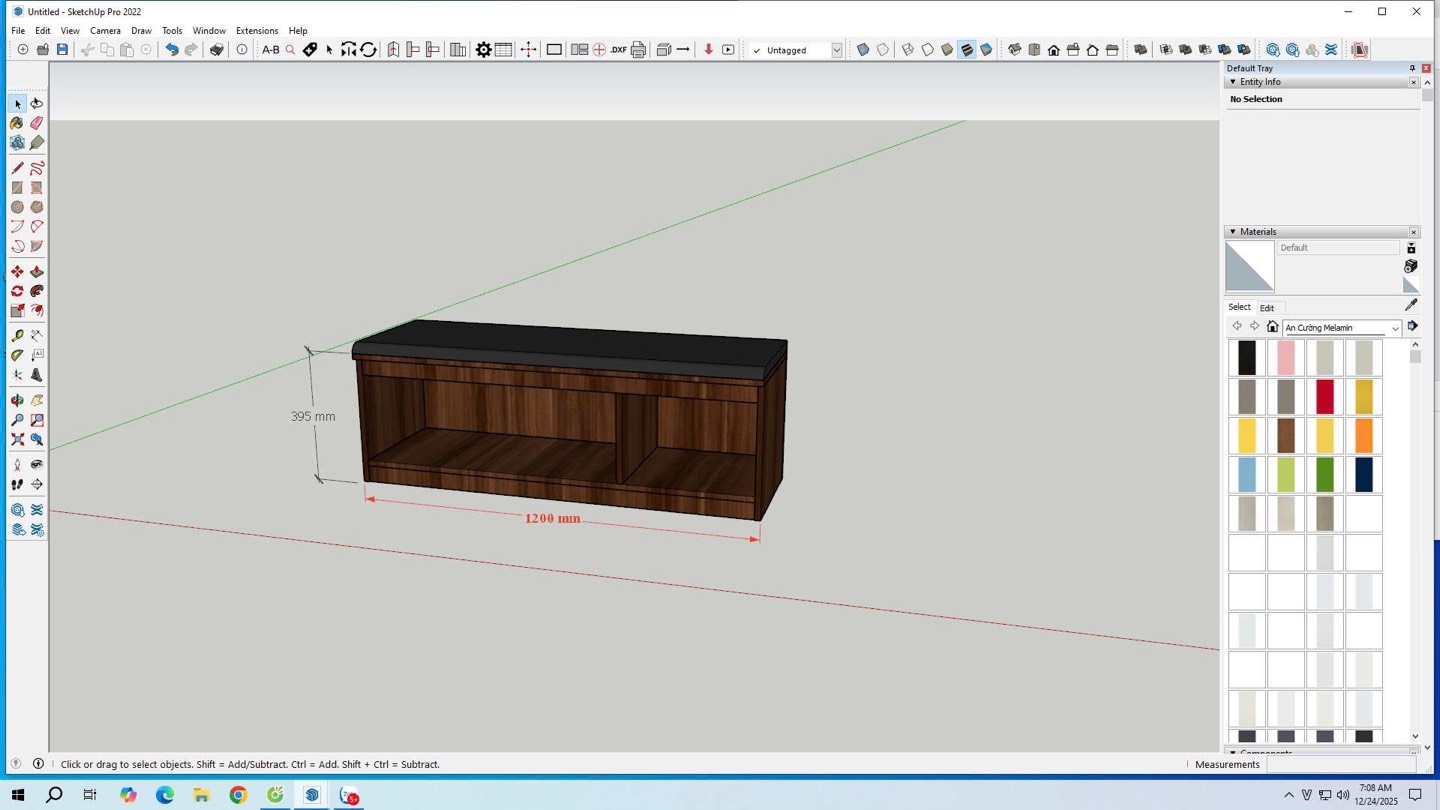1440x810 pixels.
Task: Enable Shaded face style
Action: (x=947, y=50)
